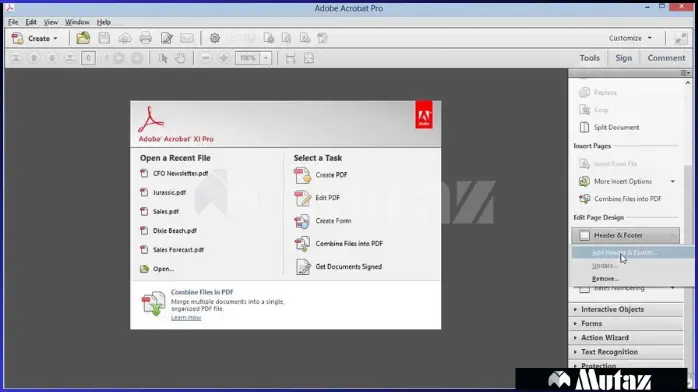Click the previous page arrow icon
698x392 pixels.
point(34,58)
